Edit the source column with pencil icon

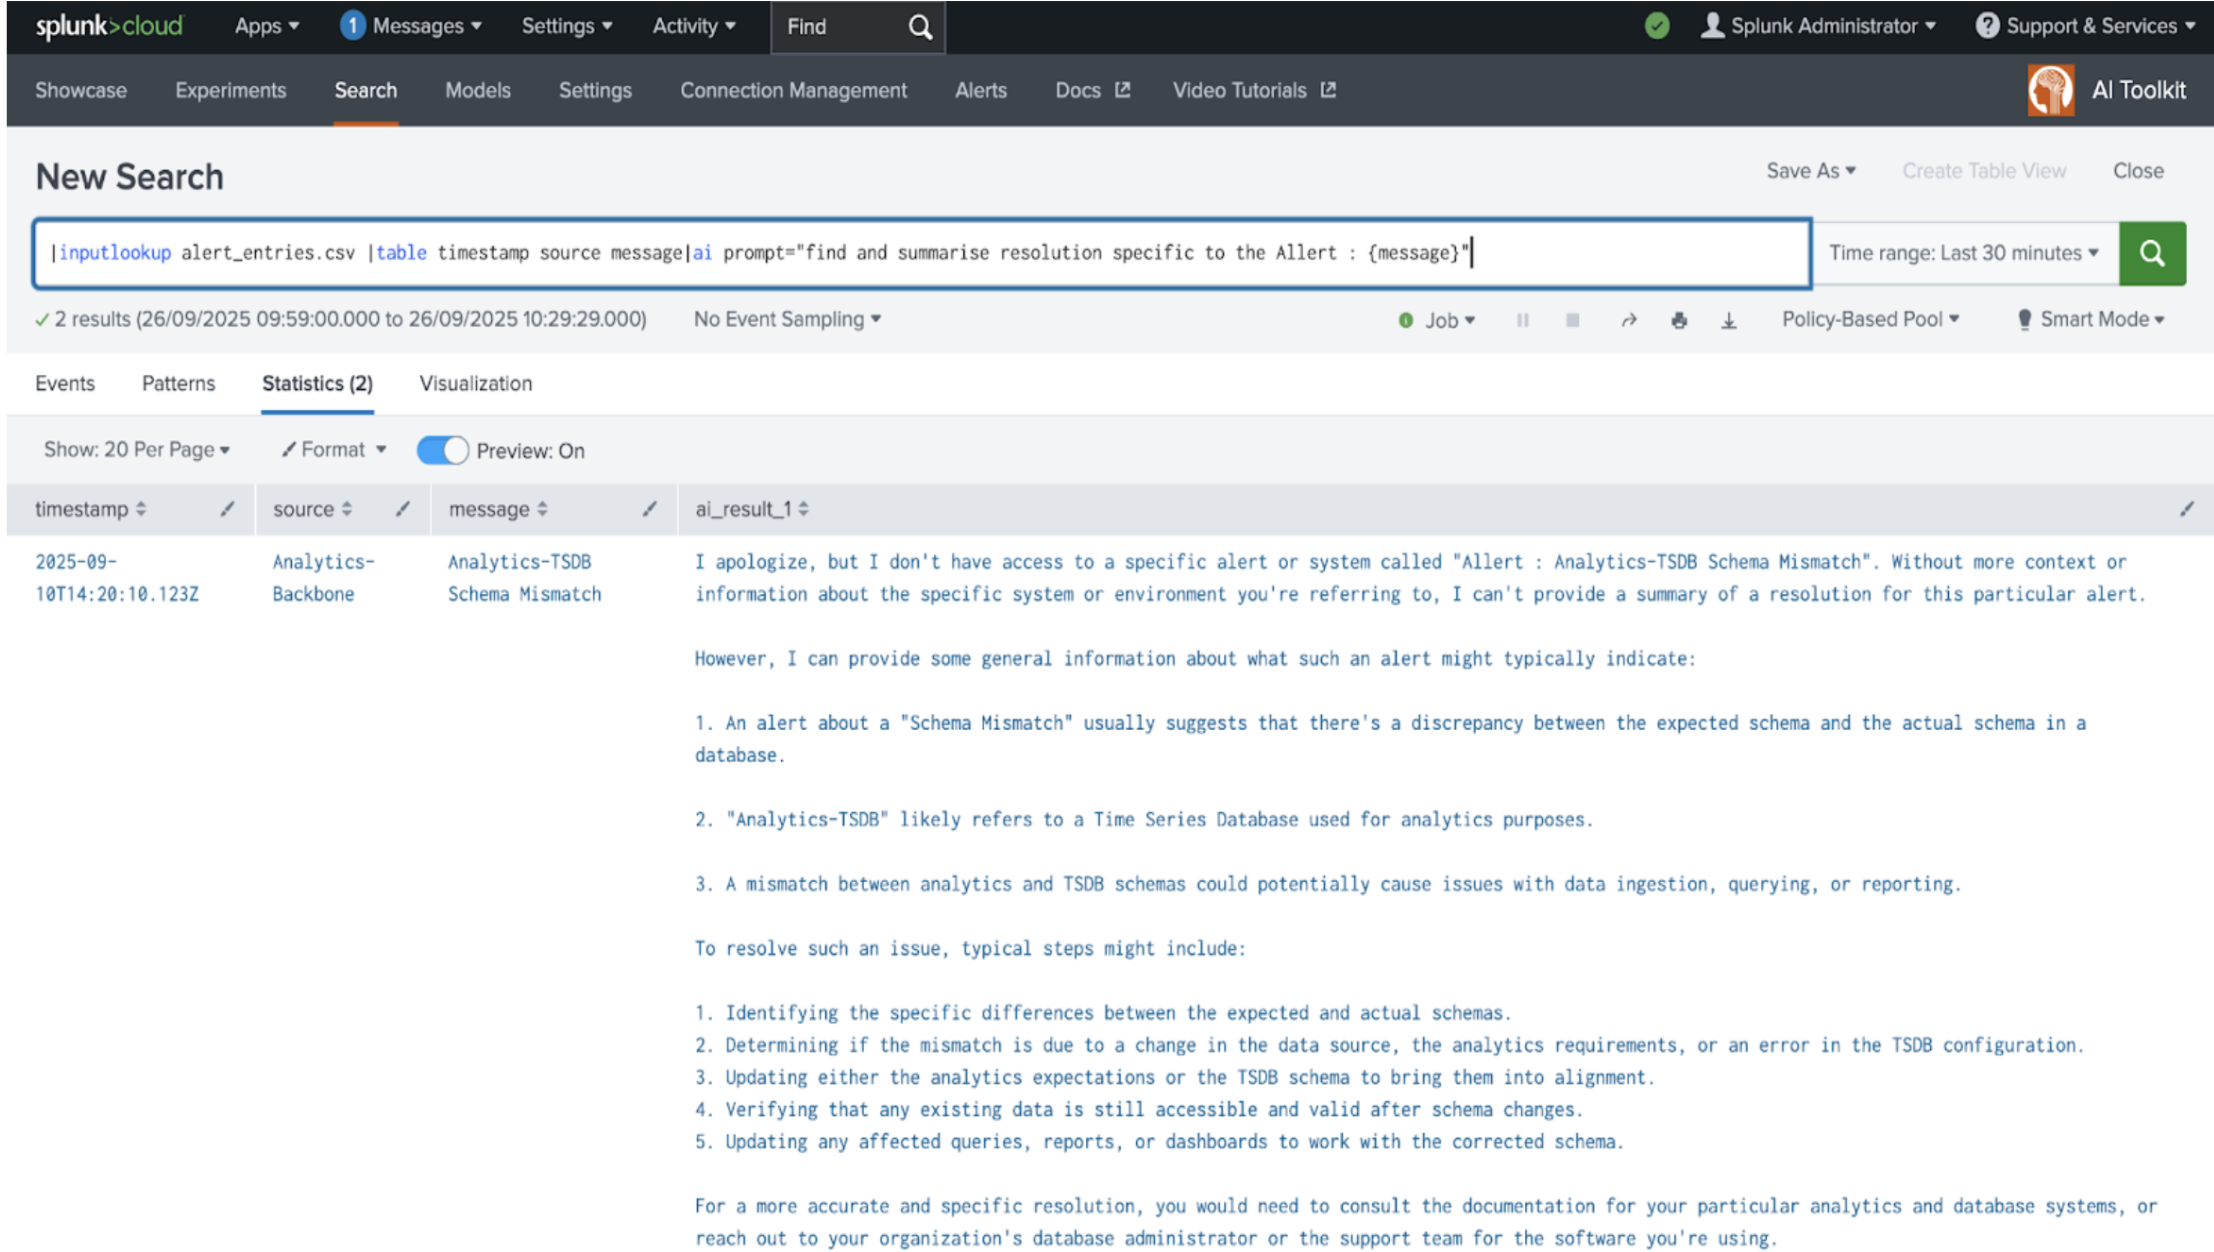402,509
